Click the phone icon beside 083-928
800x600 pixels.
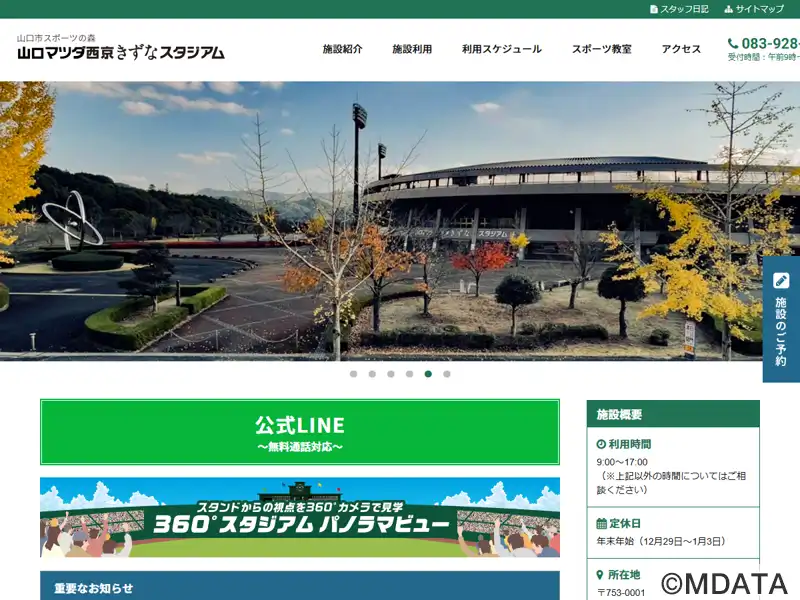click(x=733, y=43)
